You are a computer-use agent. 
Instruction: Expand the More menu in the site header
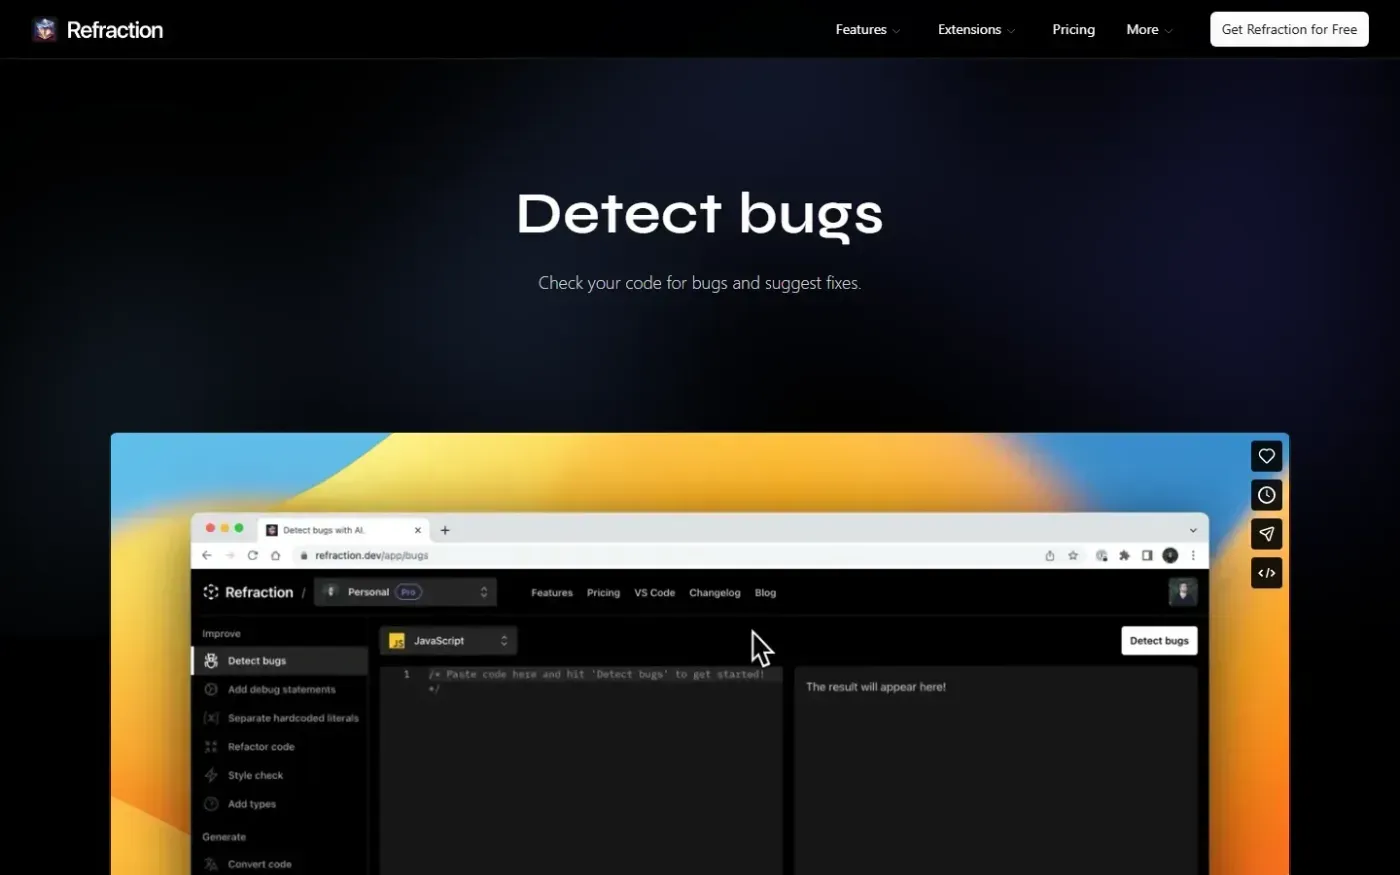pos(1149,30)
